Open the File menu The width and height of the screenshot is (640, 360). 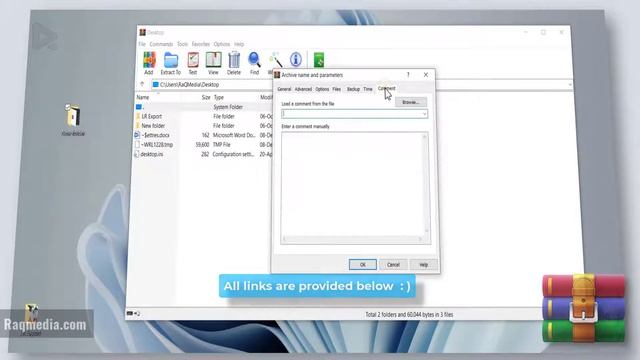(x=142, y=44)
